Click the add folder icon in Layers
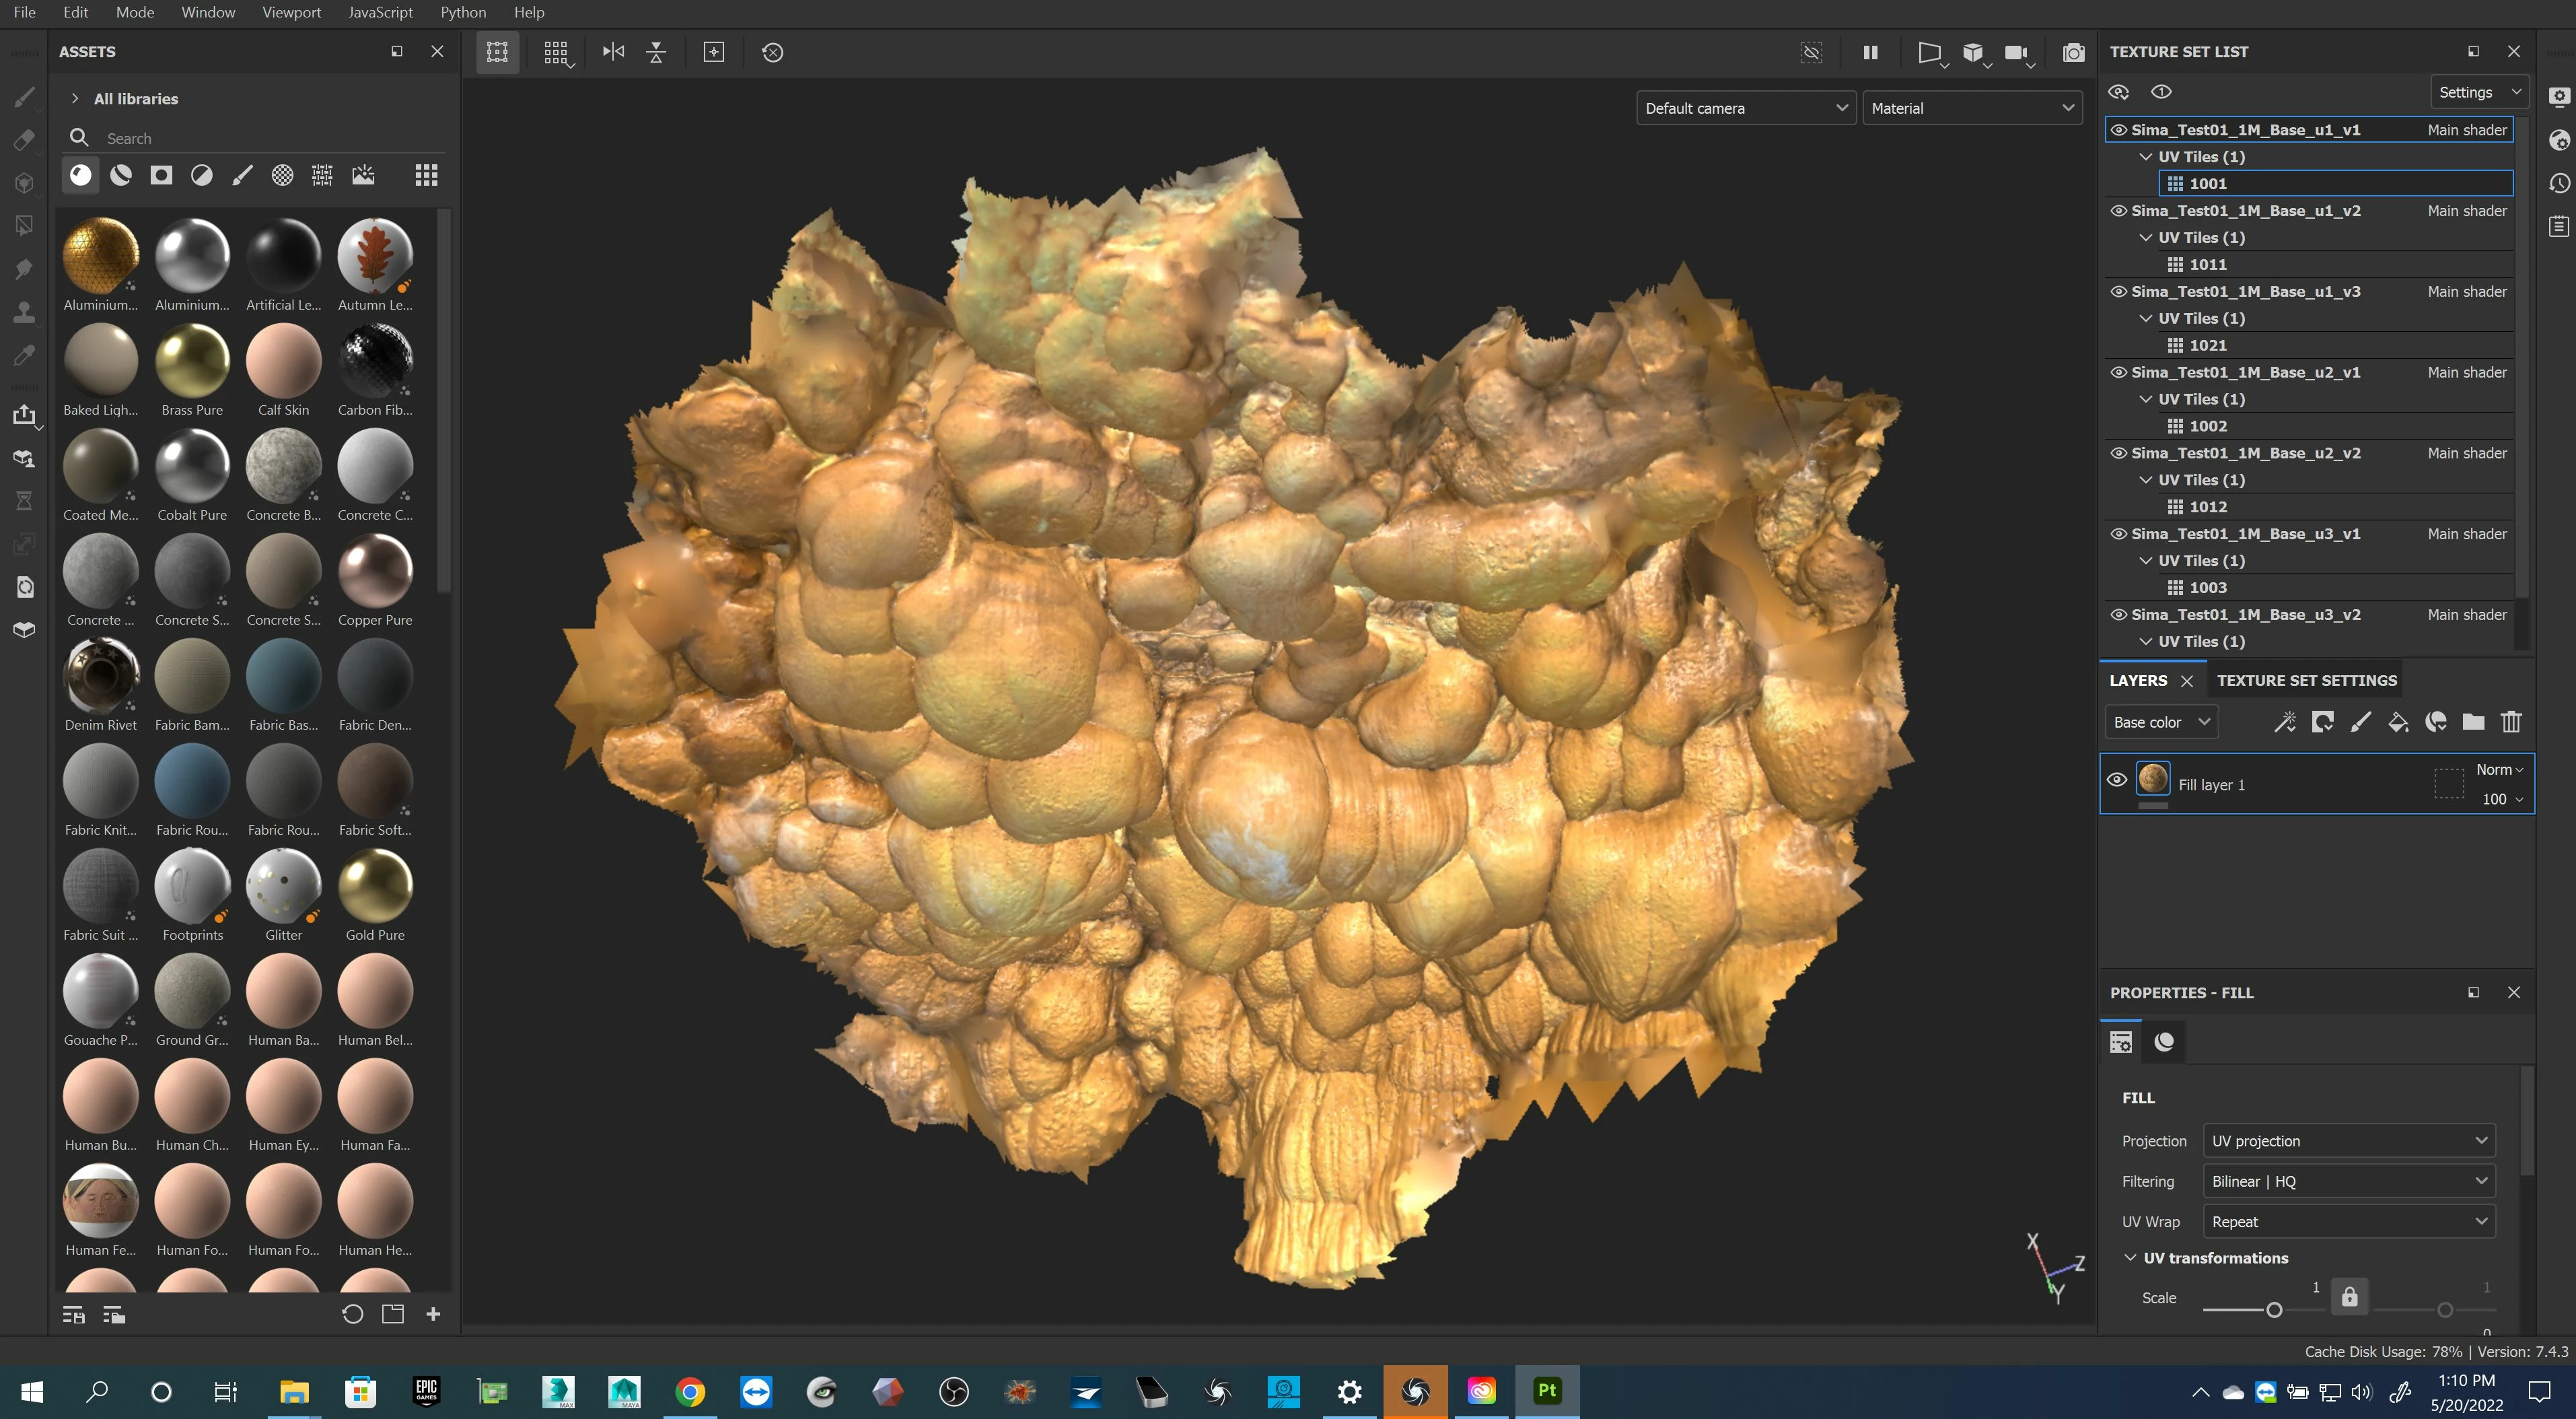 [2473, 722]
